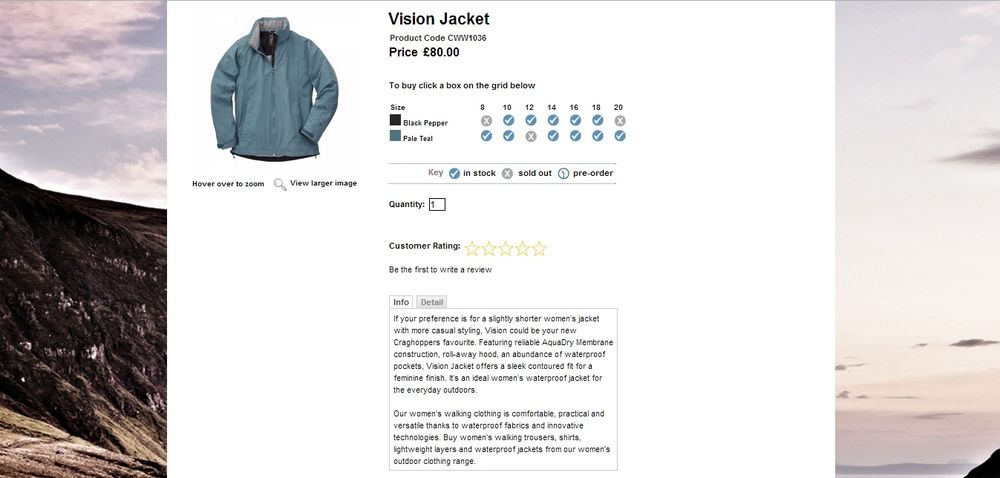
Task: Select the Info tab
Action: pos(401,302)
